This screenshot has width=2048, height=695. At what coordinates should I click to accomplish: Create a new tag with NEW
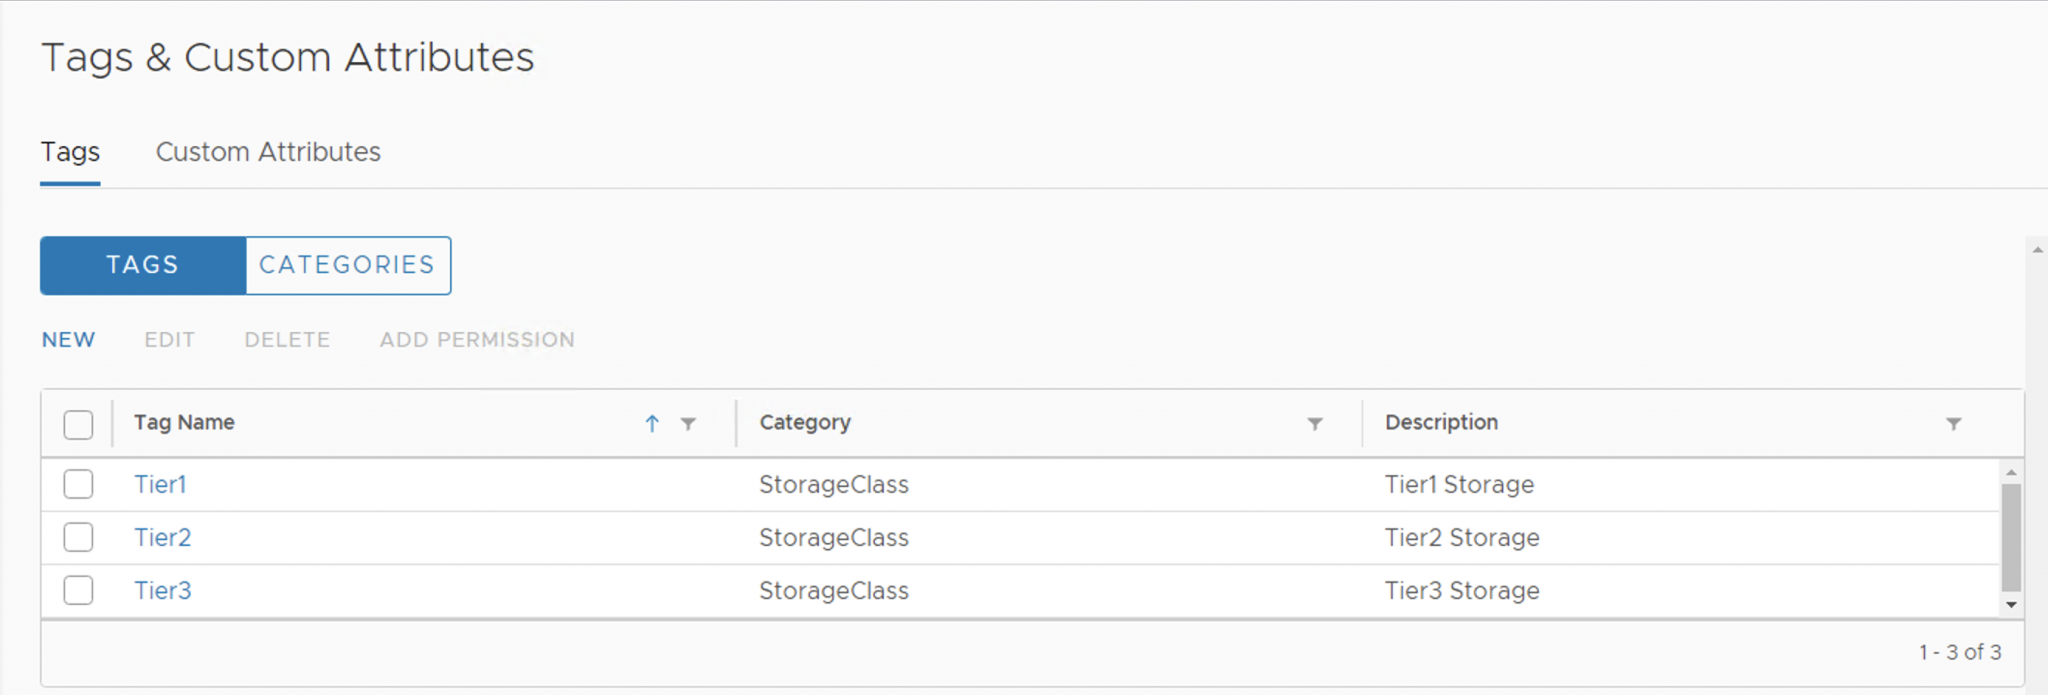click(67, 339)
